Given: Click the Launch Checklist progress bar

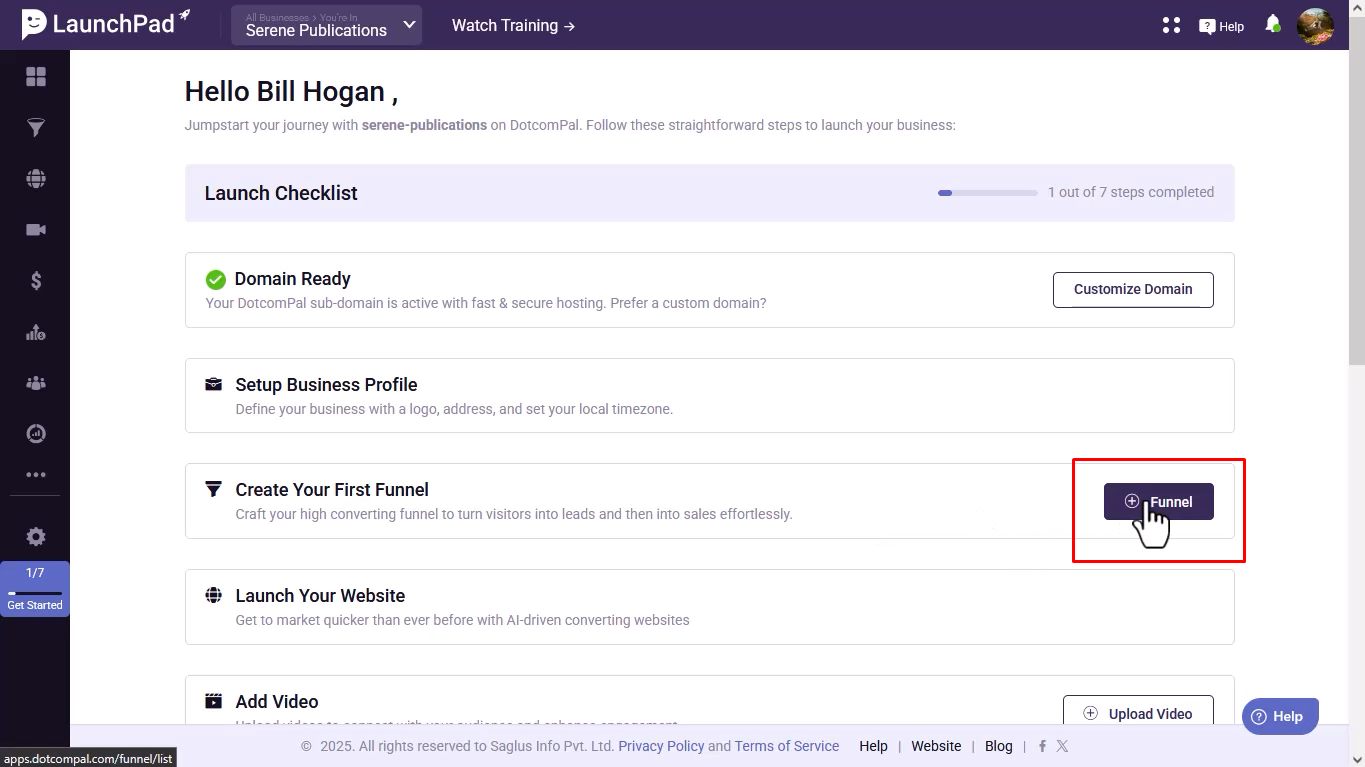Looking at the screenshot, I should [988, 192].
